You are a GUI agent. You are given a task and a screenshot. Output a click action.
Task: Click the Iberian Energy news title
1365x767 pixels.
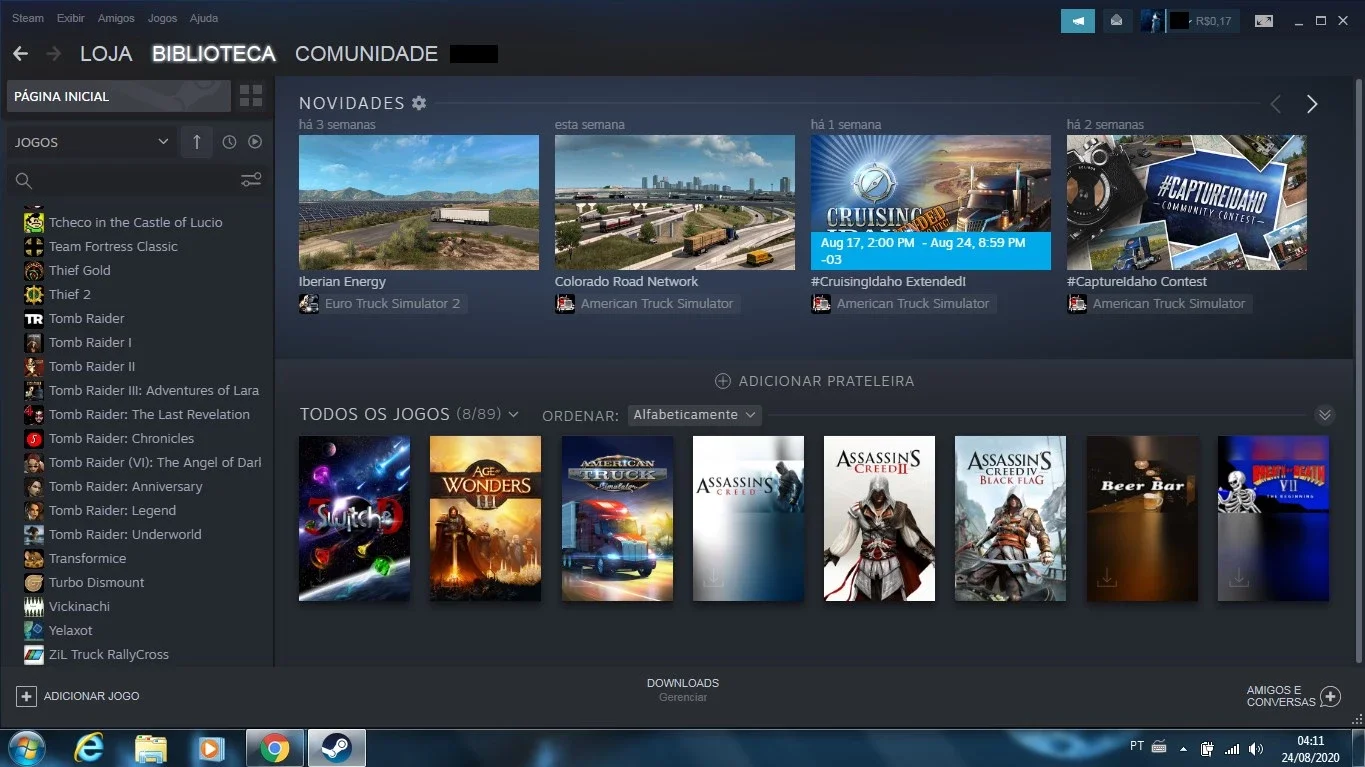(342, 281)
